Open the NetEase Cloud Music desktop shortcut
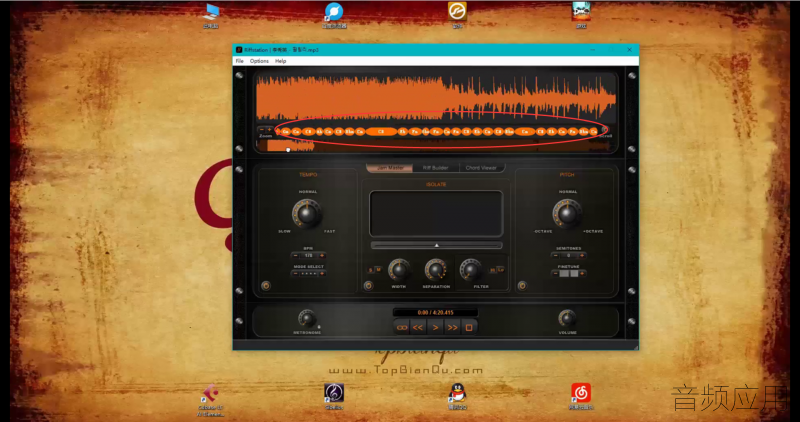800x422 pixels. pos(581,396)
